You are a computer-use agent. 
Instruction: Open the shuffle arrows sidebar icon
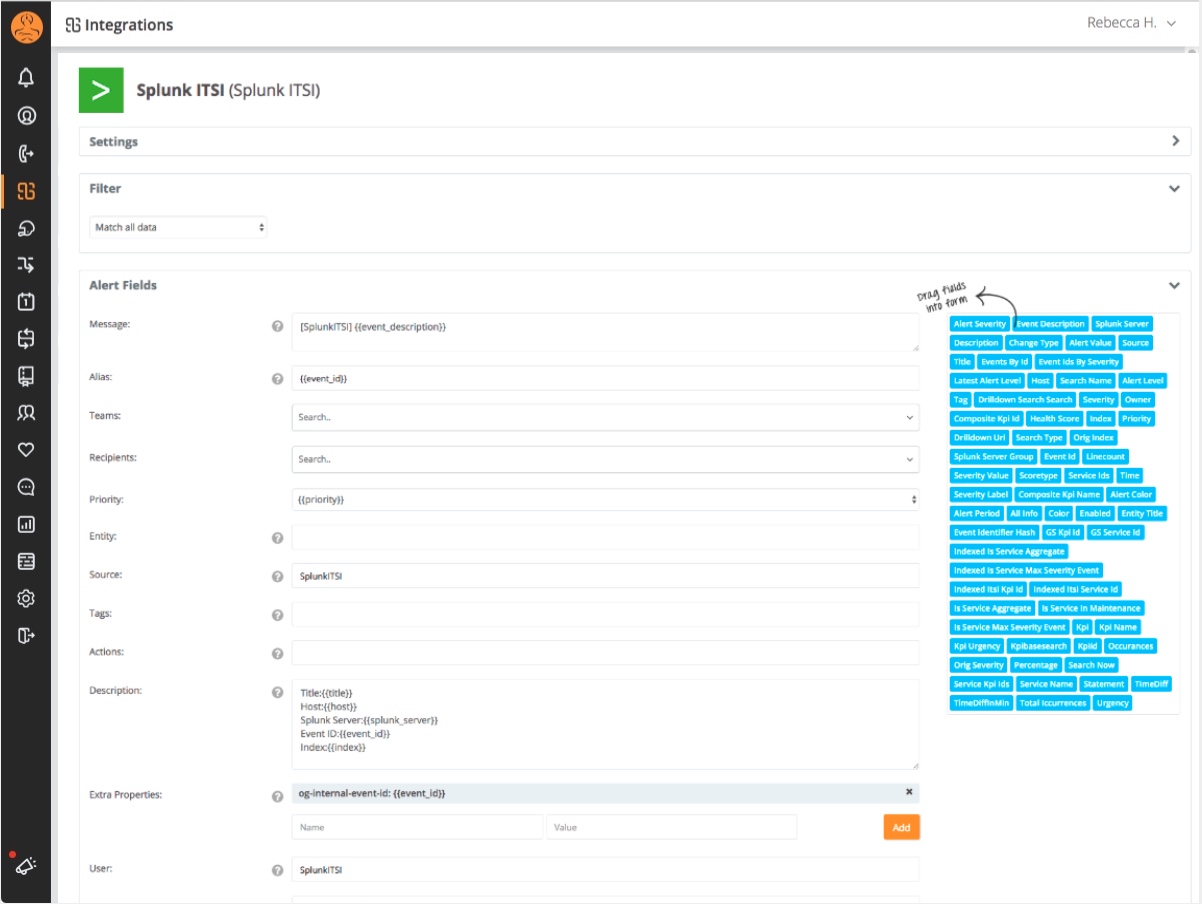pyautogui.click(x=26, y=265)
